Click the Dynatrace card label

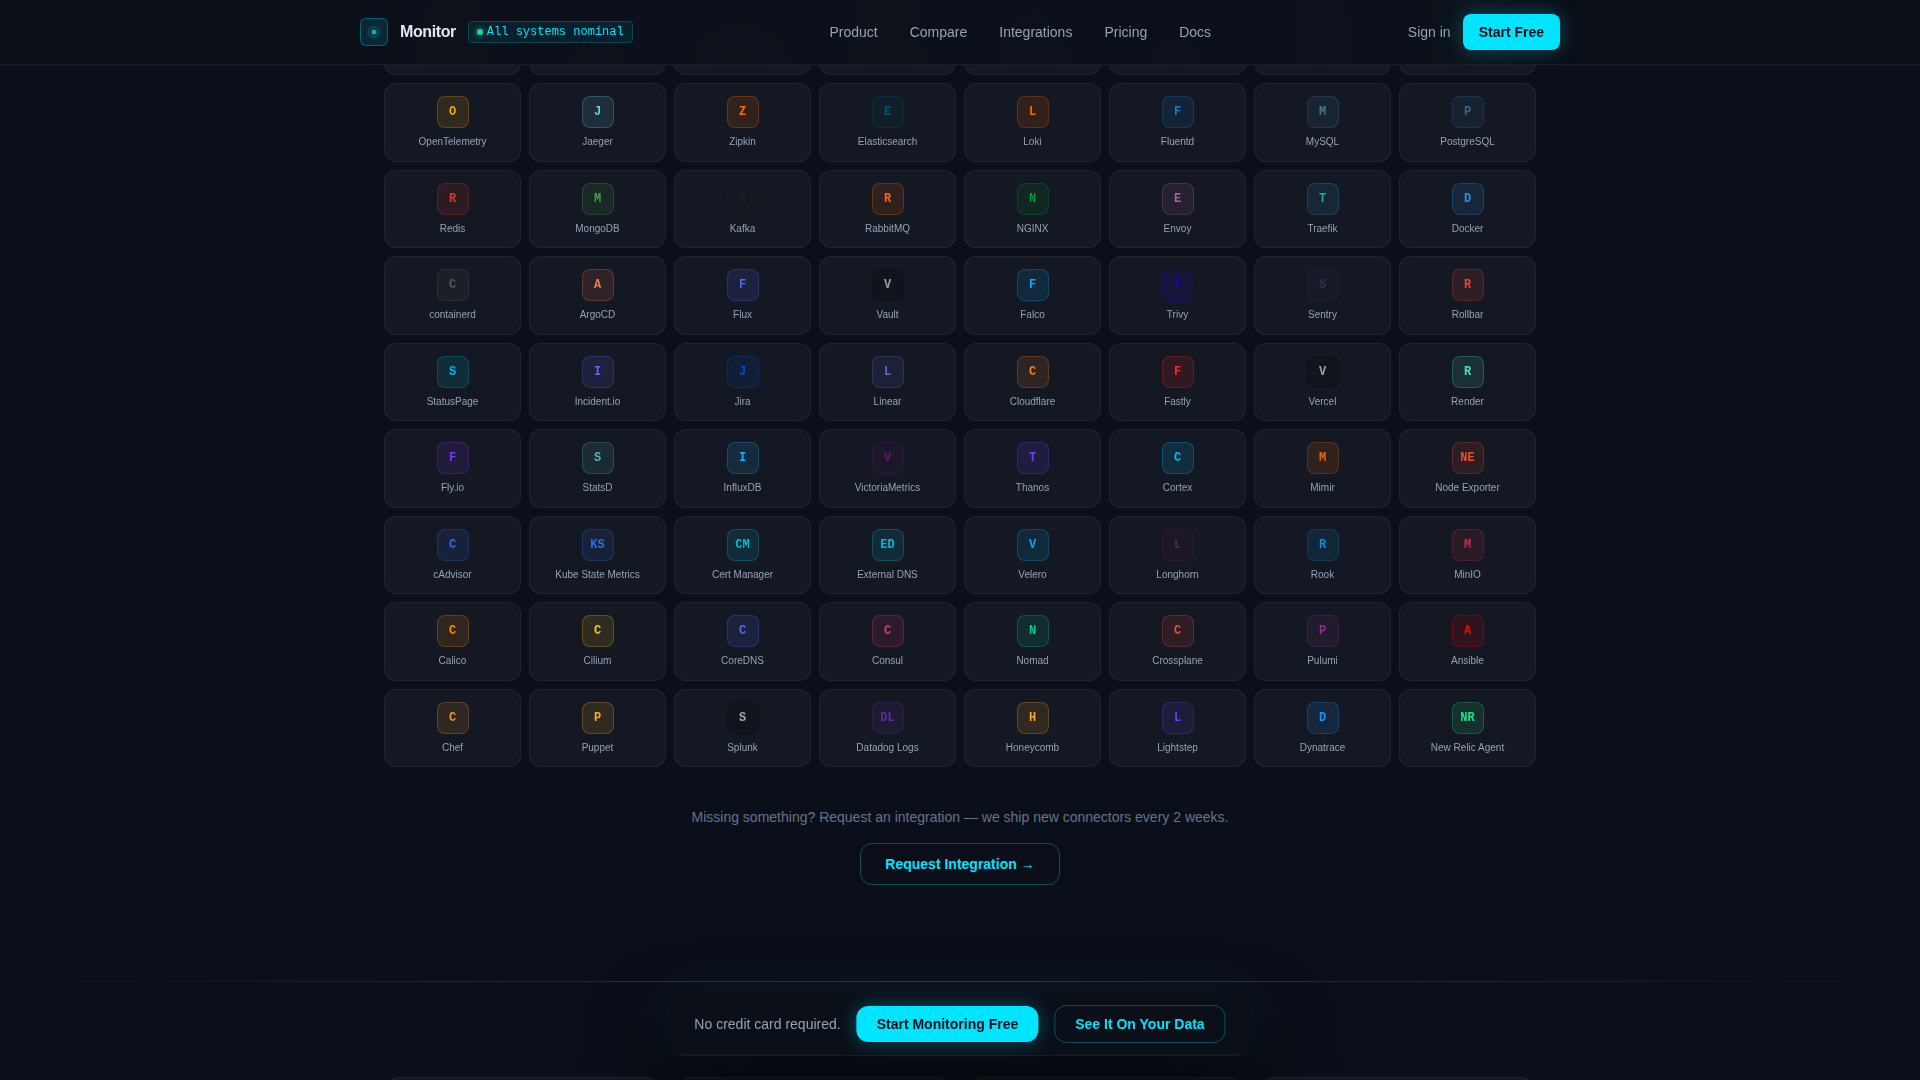coord(1322,748)
